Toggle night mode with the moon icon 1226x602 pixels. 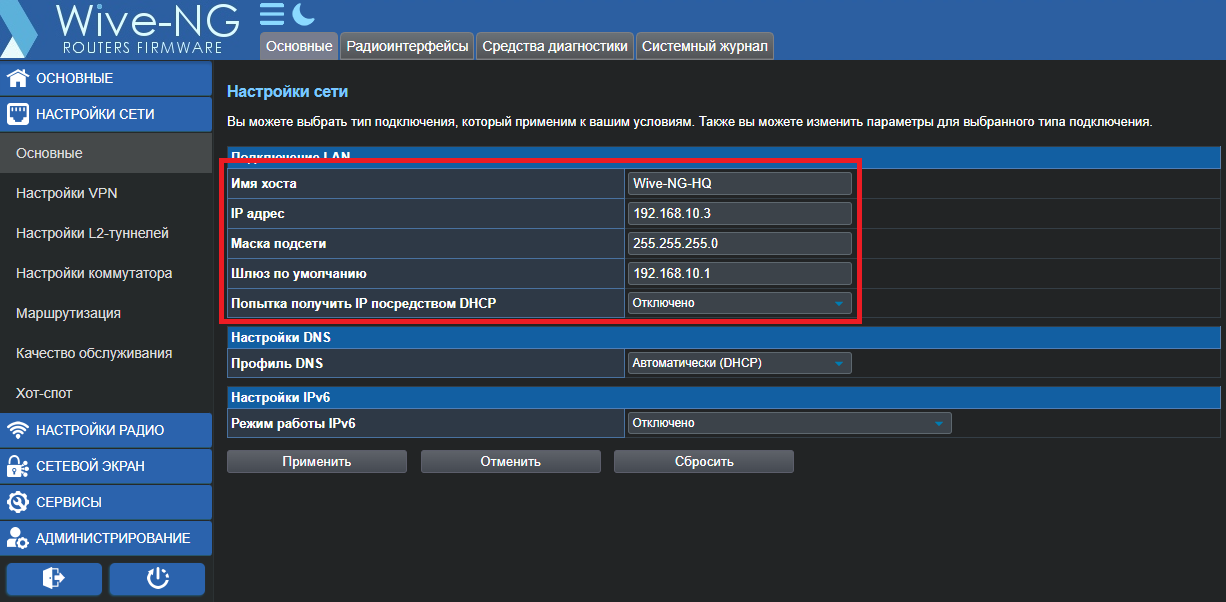(303, 14)
